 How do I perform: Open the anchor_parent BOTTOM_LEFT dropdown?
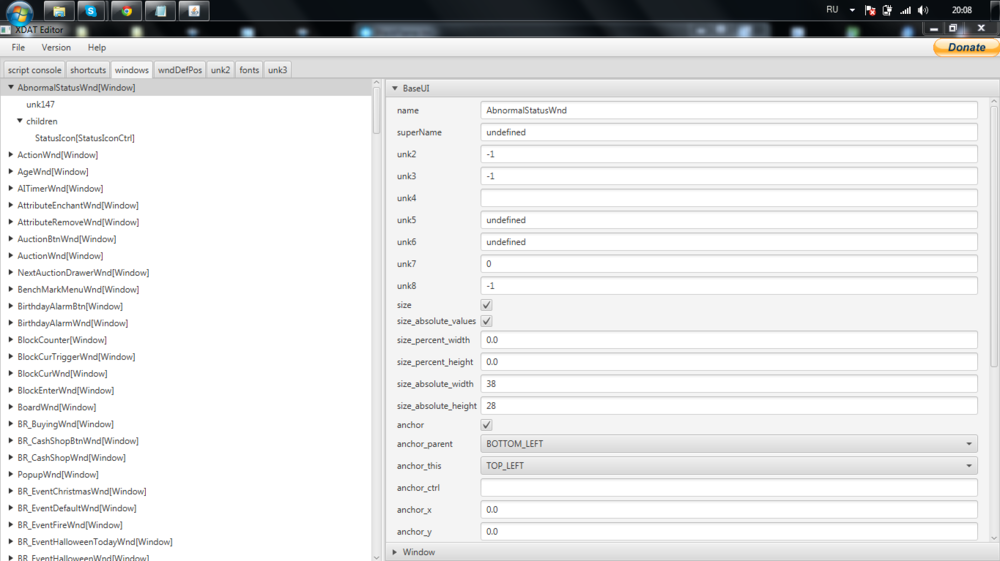pyautogui.click(x=728, y=444)
